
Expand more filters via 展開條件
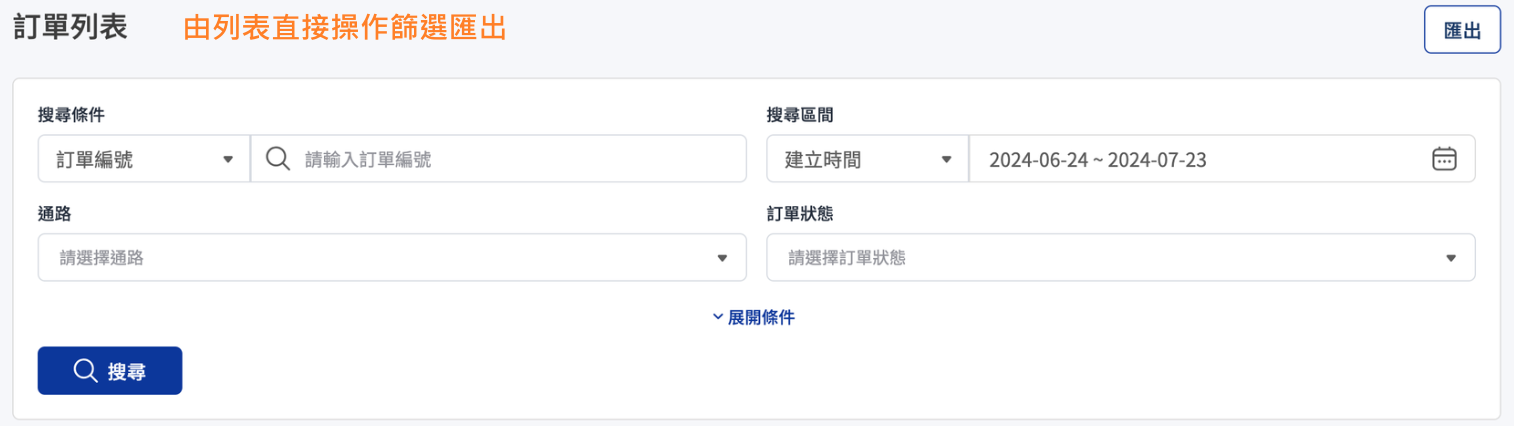tap(761, 317)
